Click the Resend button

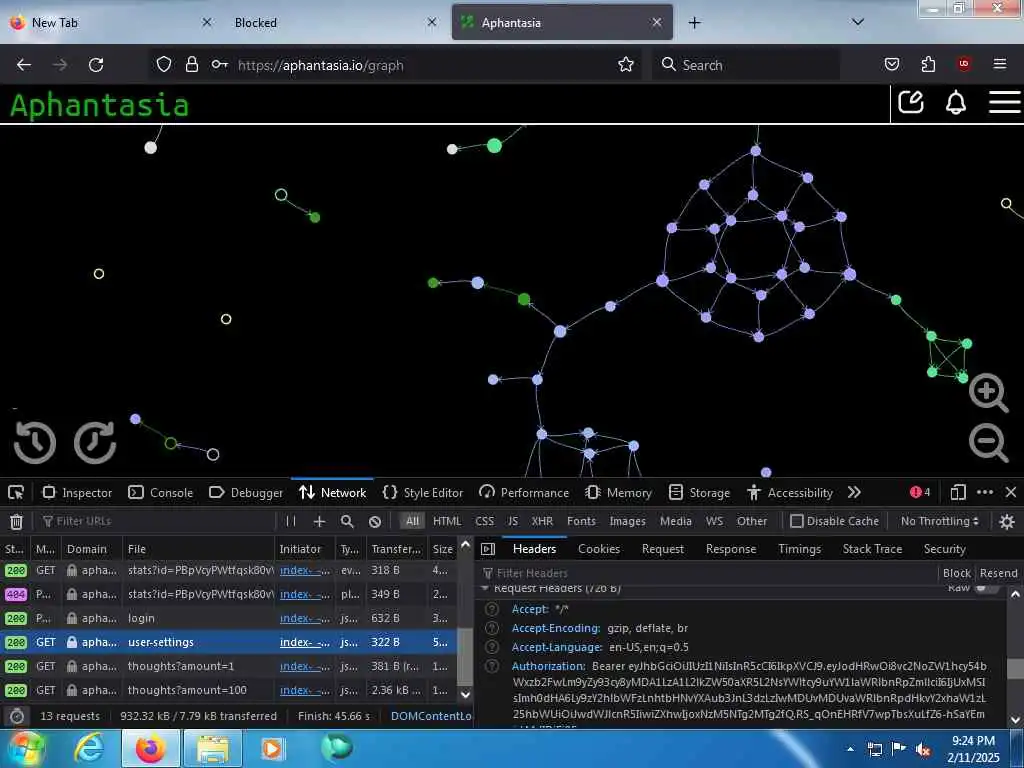[x=999, y=573]
